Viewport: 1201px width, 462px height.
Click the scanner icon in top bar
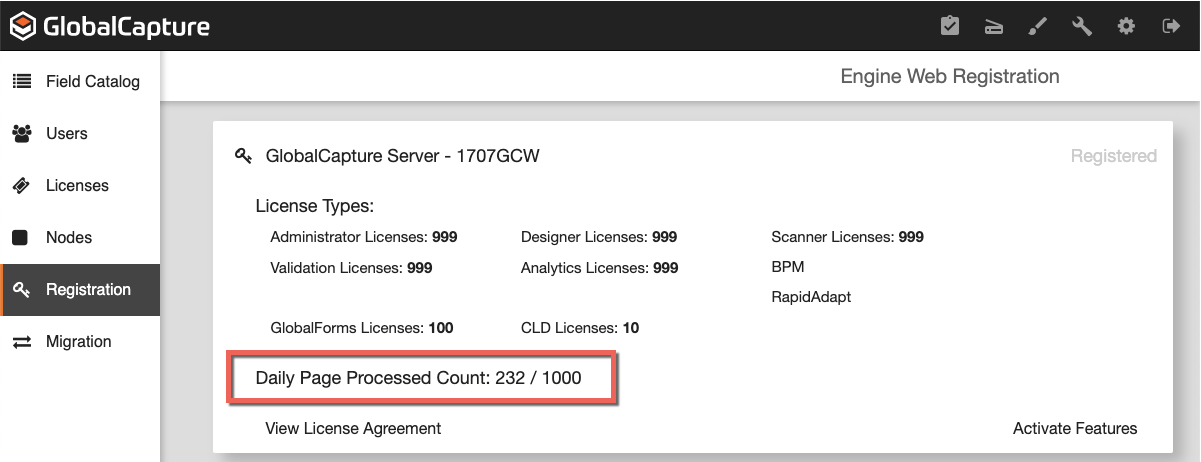click(x=994, y=27)
